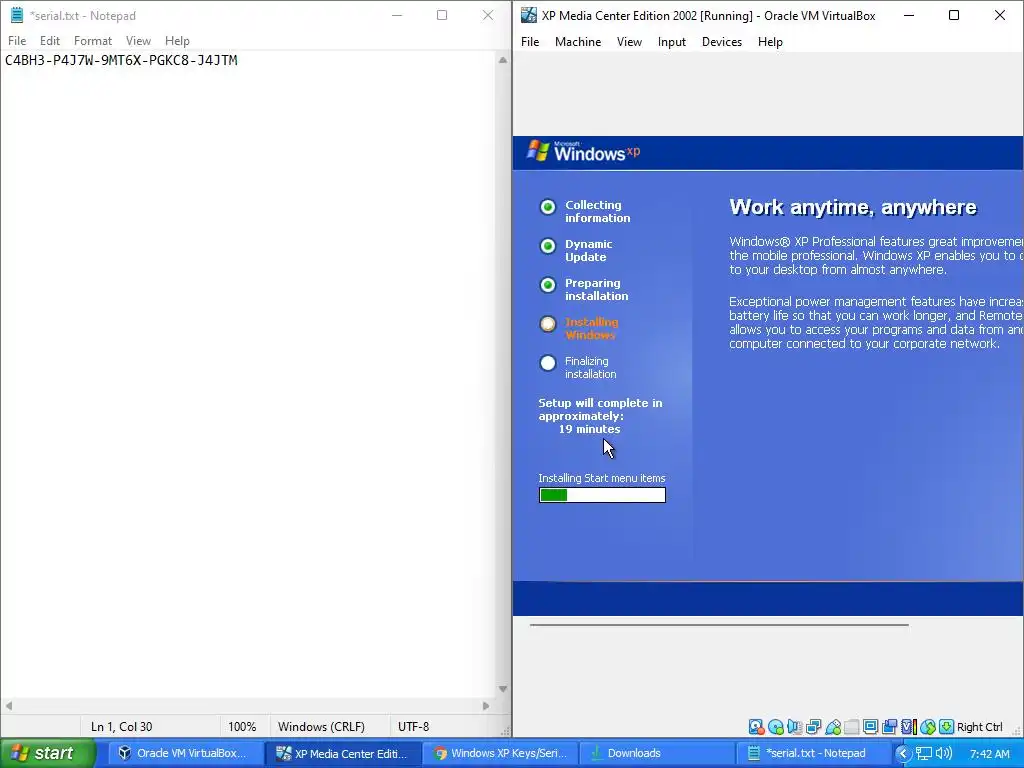Open VirtualBox Help menu
Screen dimensions: 1024x768
pyautogui.click(x=770, y=42)
